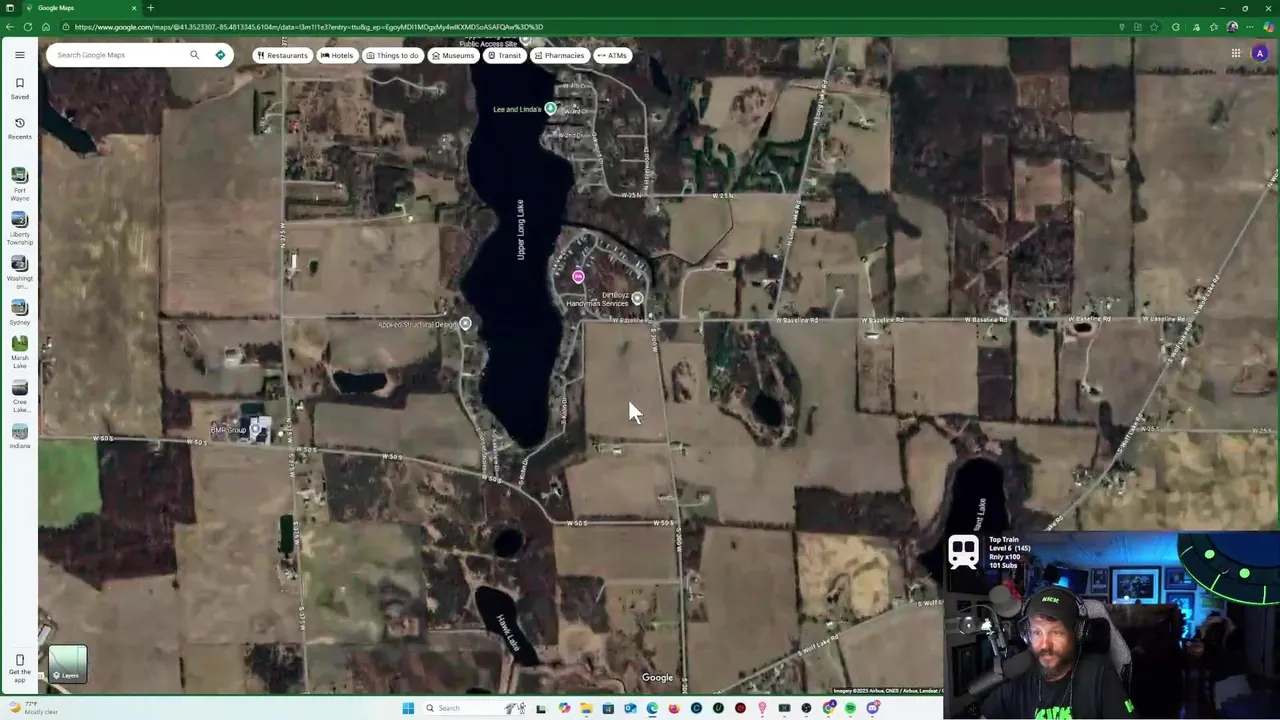
Task: Bookmark this page with the star icon
Action: pos(1154,27)
